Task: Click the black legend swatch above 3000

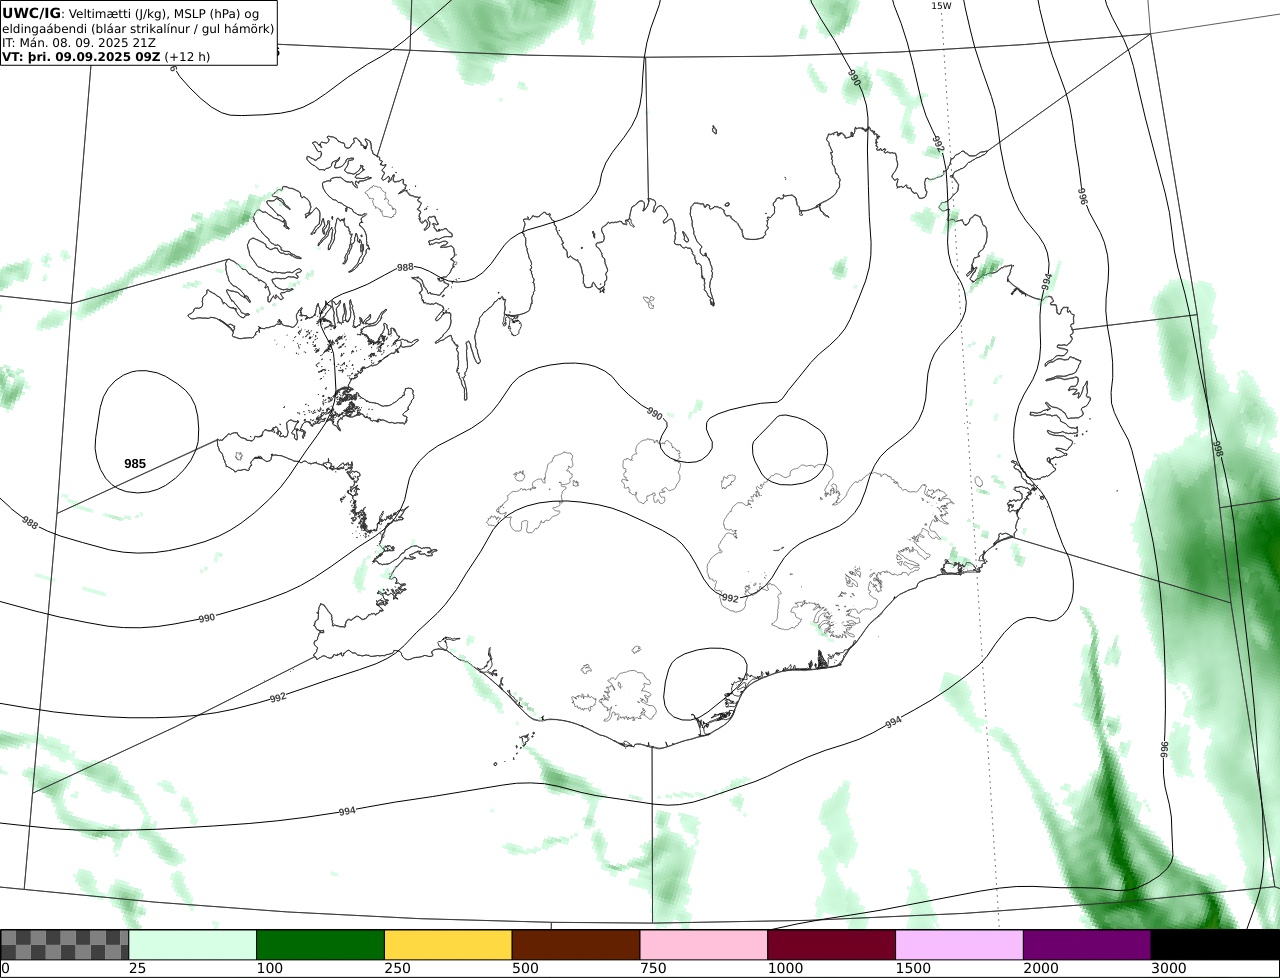Action: point(1215,945)
